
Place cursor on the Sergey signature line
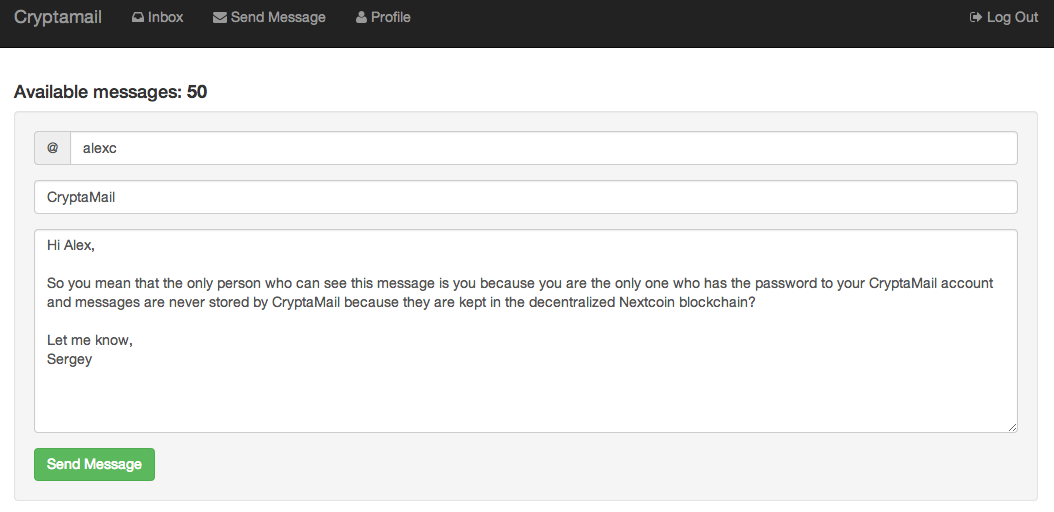tap(69, 359)
